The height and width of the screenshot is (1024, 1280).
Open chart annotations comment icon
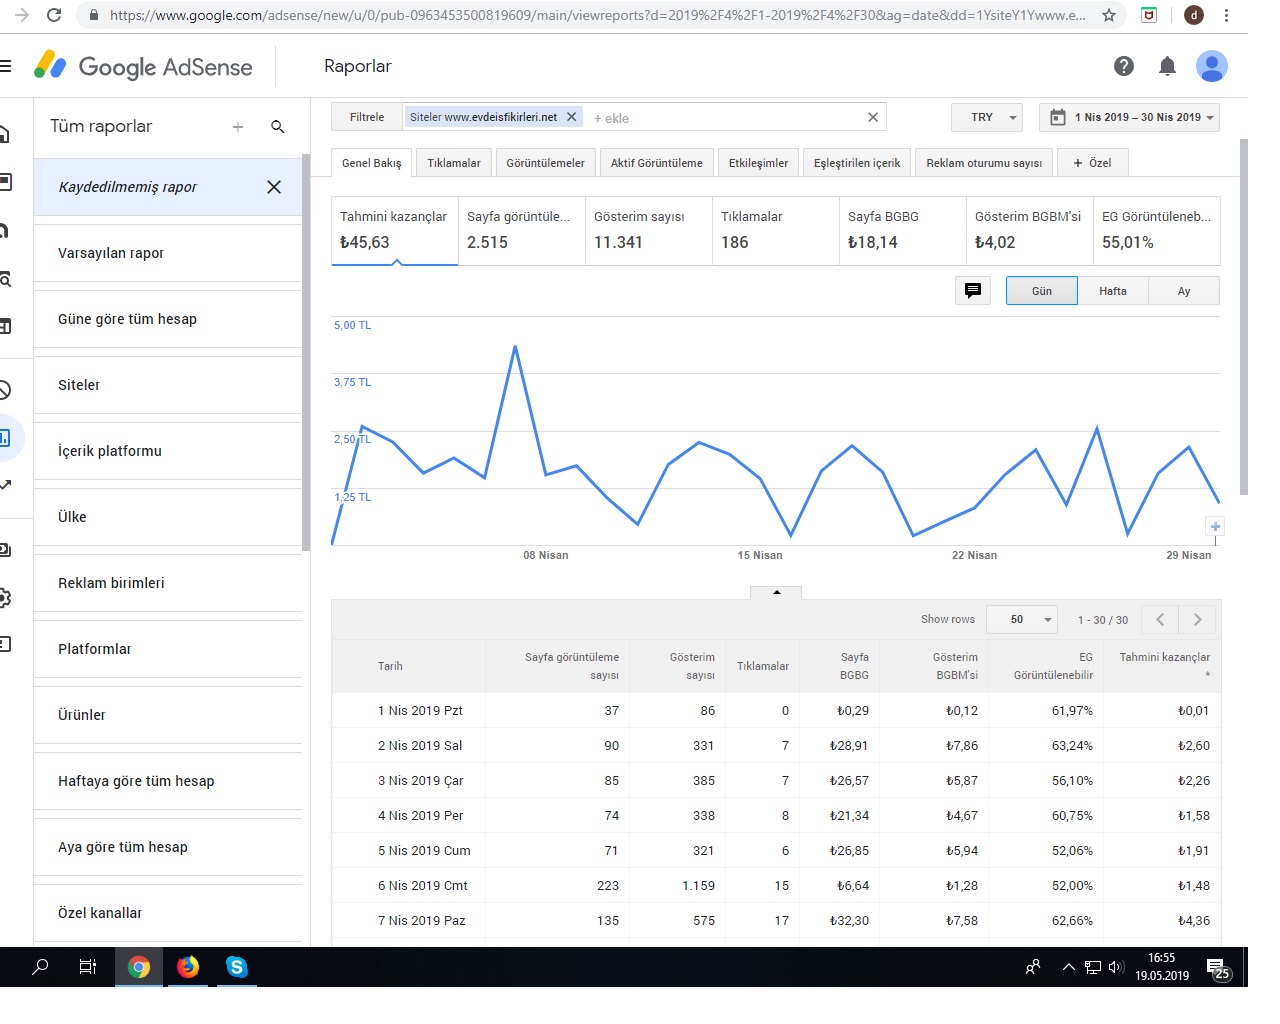coord(973,291)
